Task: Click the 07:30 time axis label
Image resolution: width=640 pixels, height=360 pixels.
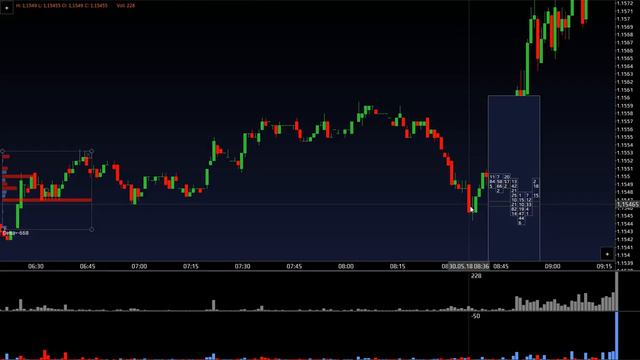Action: (242, 266)
